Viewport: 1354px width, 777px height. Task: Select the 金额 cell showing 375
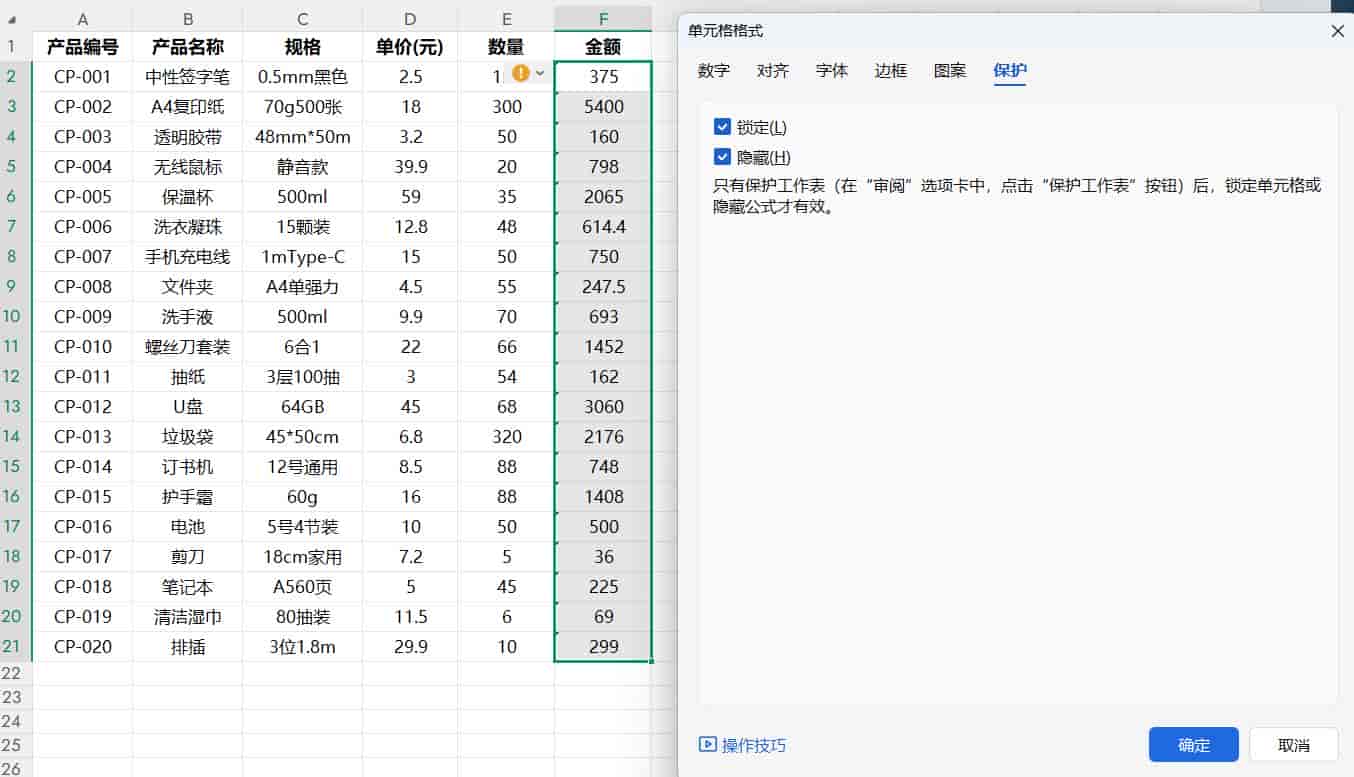[603, 76]
